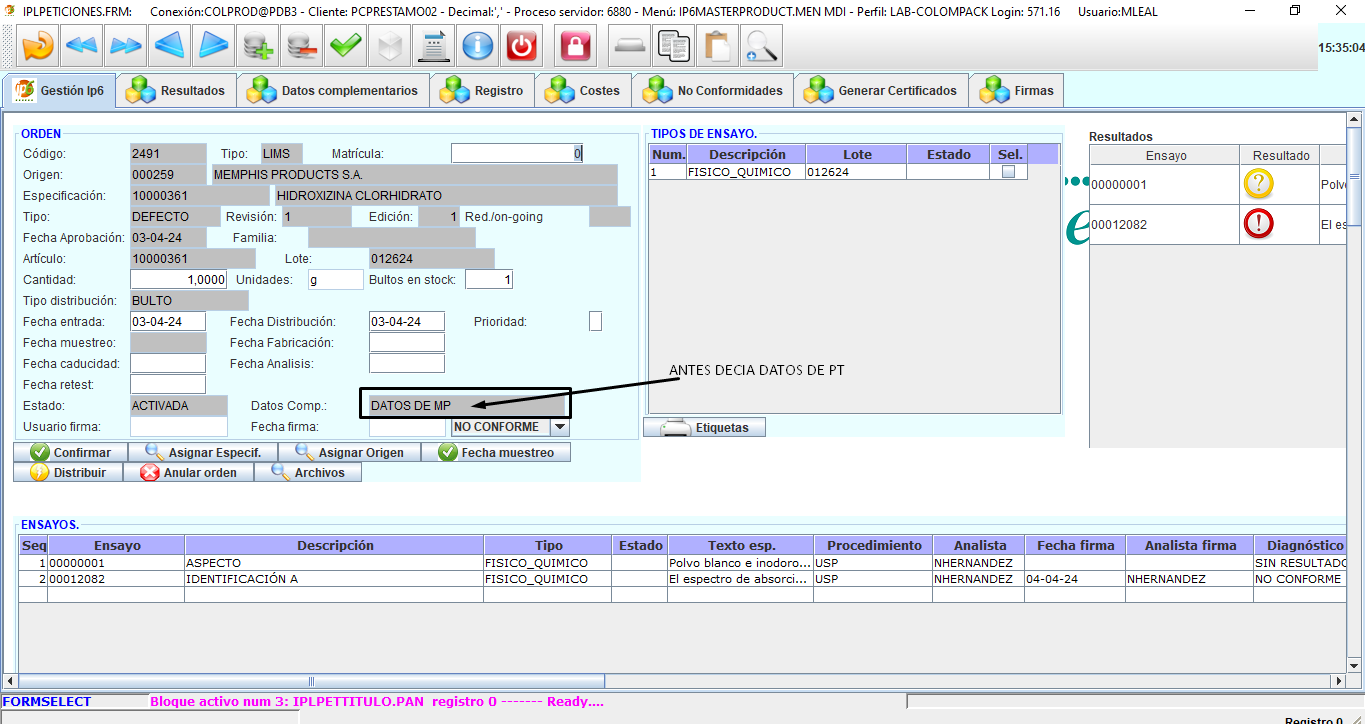Jump to first record with double-left arrows
The image size is (1365, 724).
tap(82, 46)
